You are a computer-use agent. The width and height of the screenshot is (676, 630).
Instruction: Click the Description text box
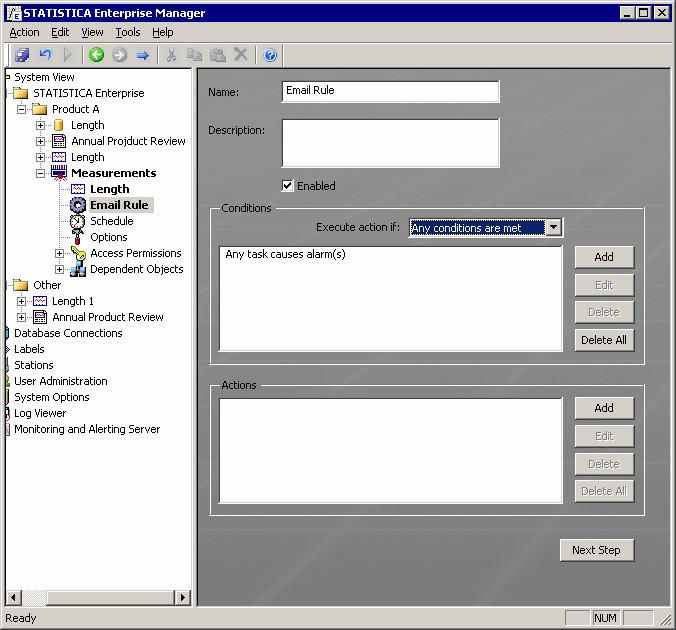pyautogui.click(x=391, y=143)
